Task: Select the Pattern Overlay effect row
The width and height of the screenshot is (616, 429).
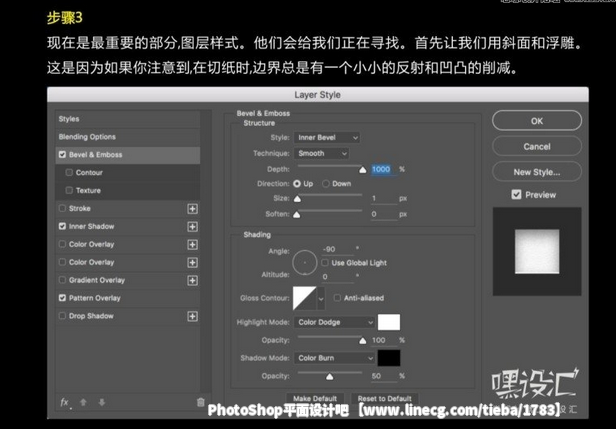Action: 128,298
